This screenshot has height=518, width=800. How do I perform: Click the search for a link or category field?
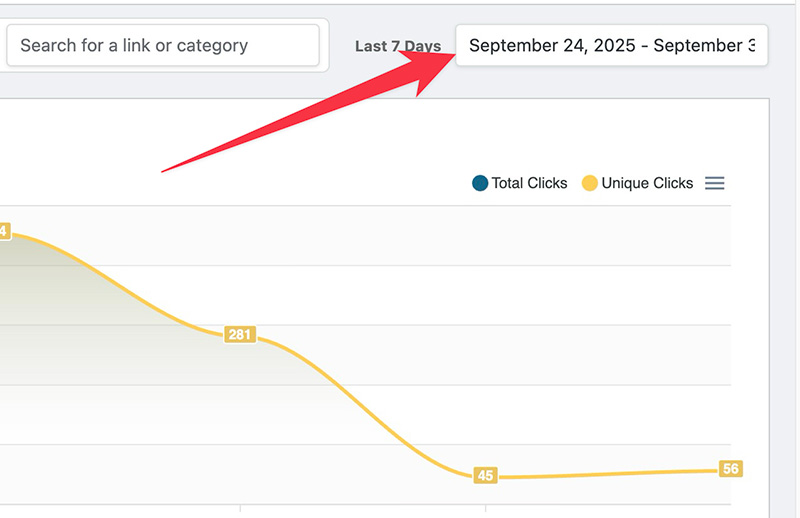[x=162, y=45]
